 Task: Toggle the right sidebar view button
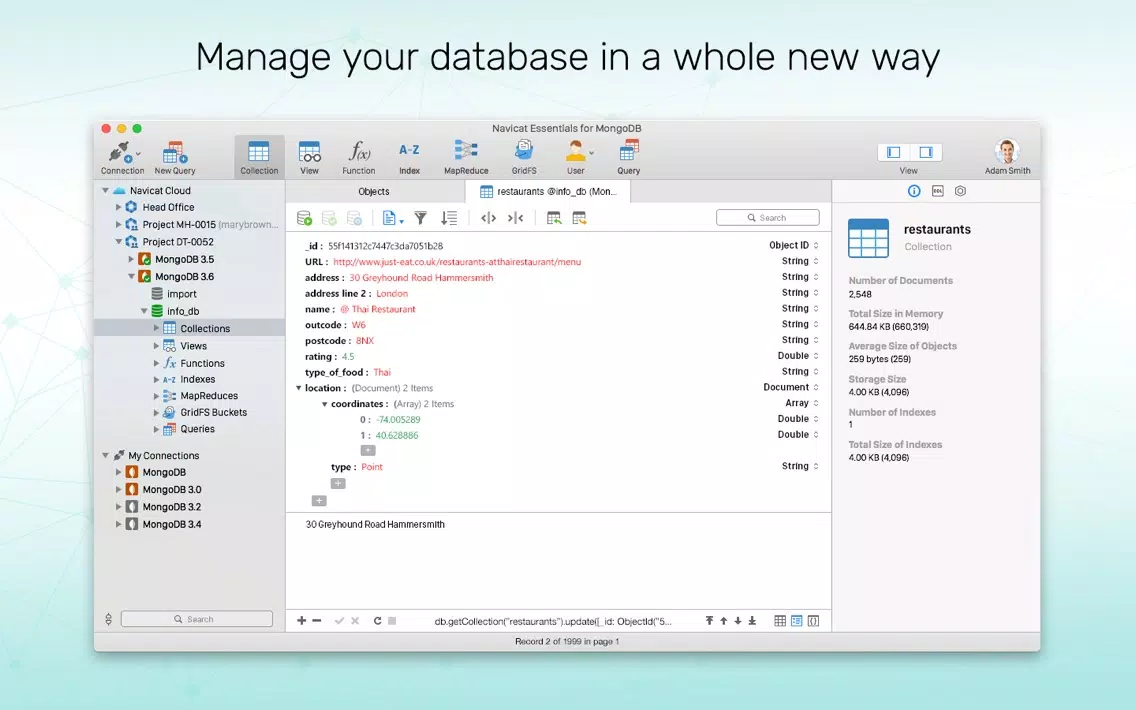(x=925, y=152)
